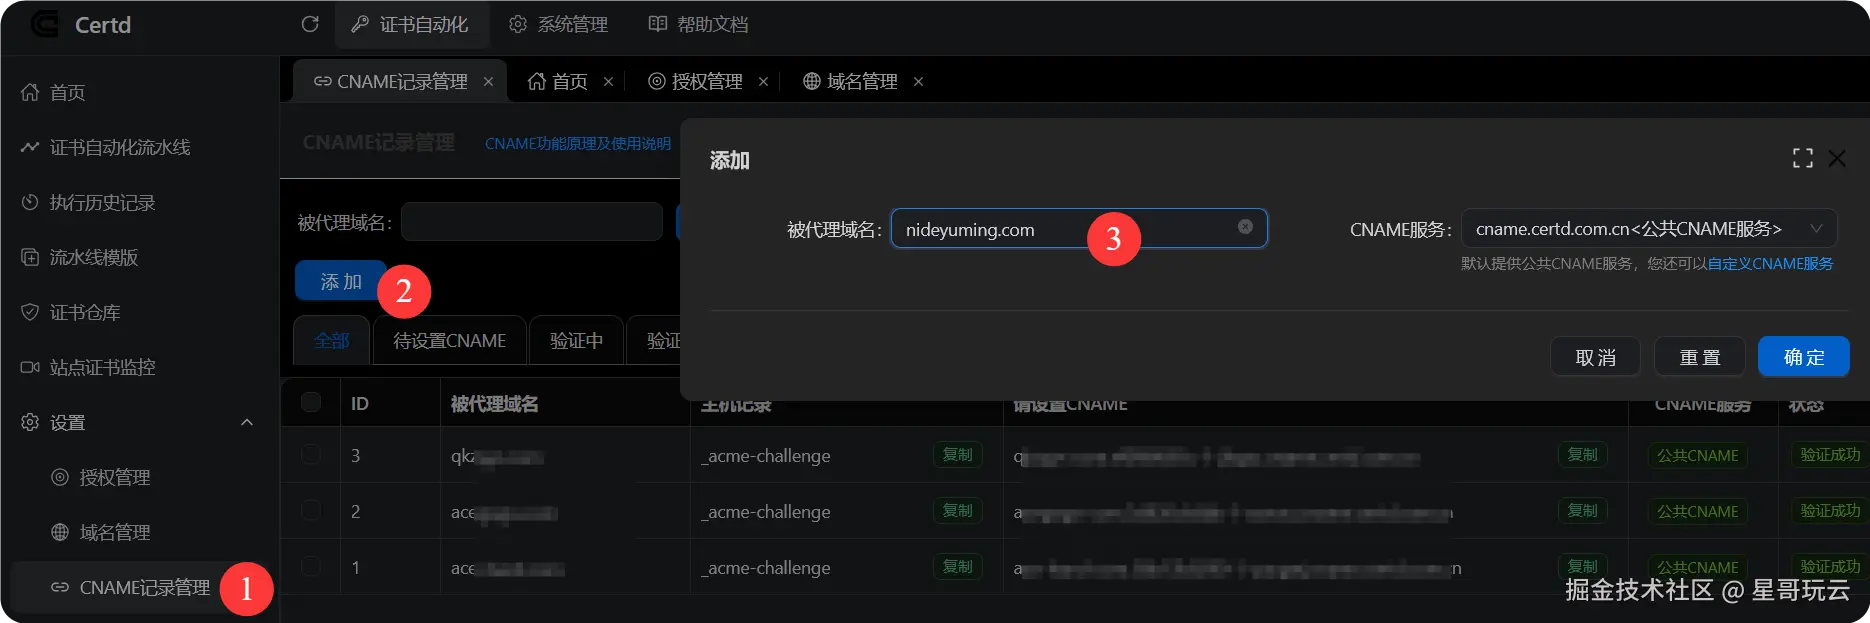This screenshot has width=1870, height=623.
Task: Open 域名管理 under 设置 in sidebar
Action: (138, 532)
